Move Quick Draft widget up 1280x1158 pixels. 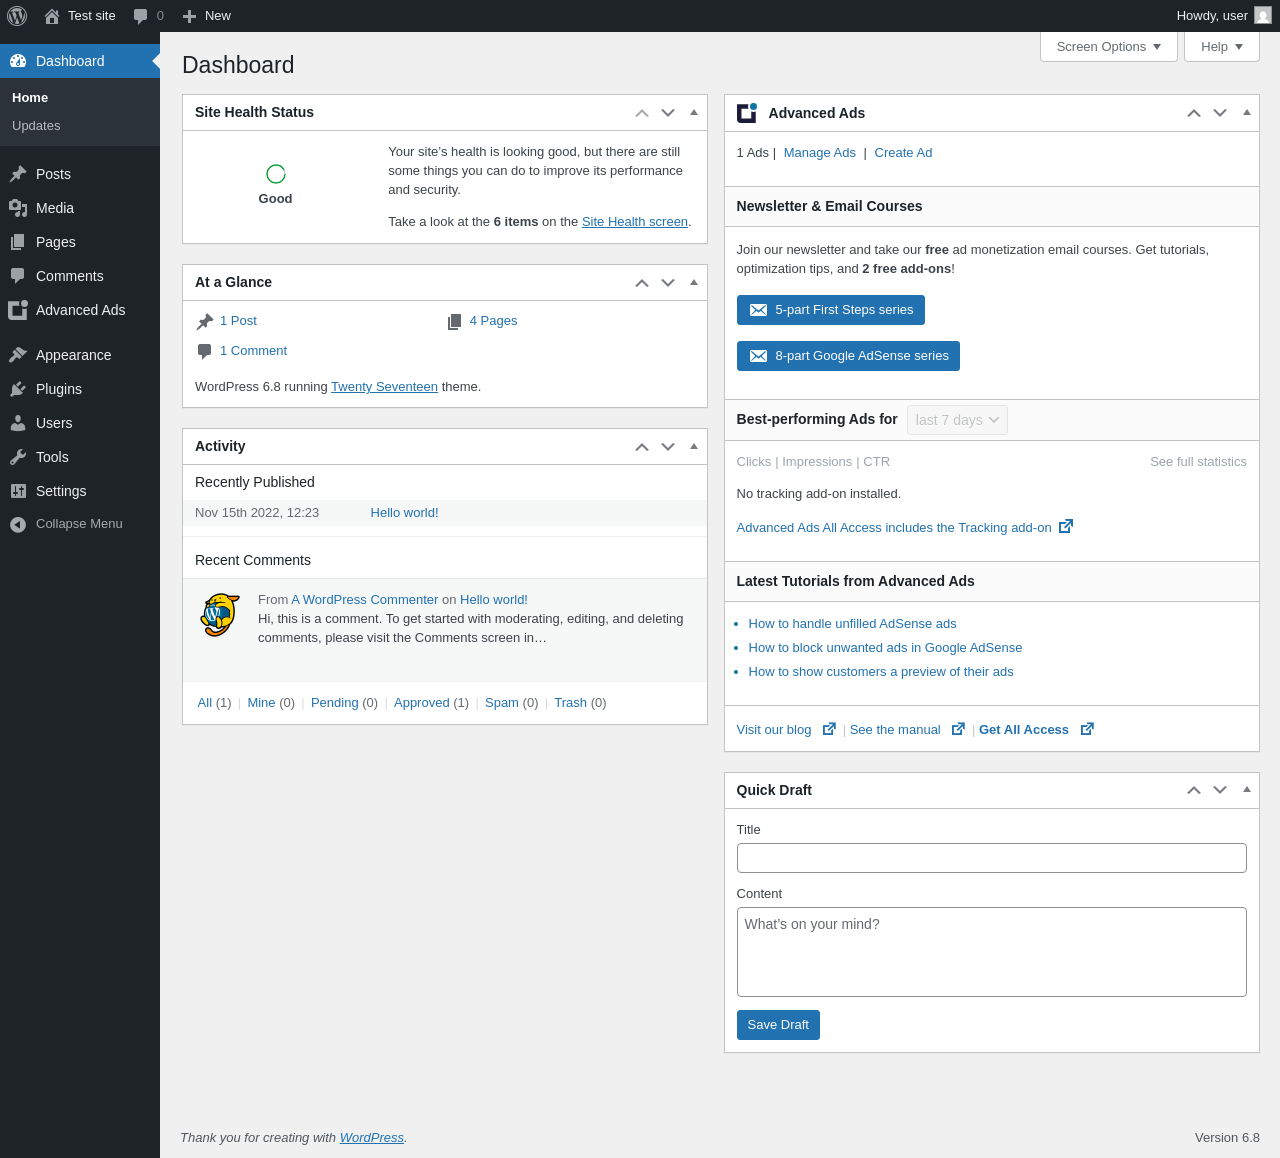1194,790
